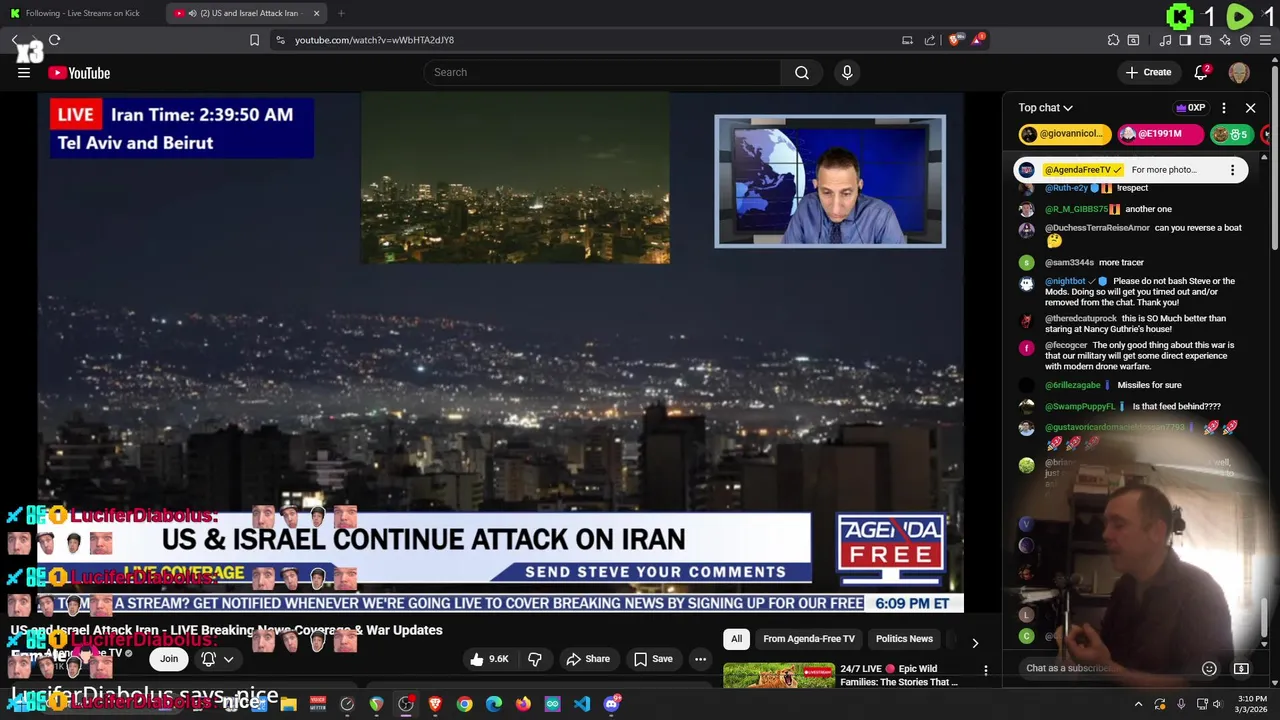Like the video with 9.6K likes
The width and height of the screenshot is (1280, 720).
click(x=490, y=659)
